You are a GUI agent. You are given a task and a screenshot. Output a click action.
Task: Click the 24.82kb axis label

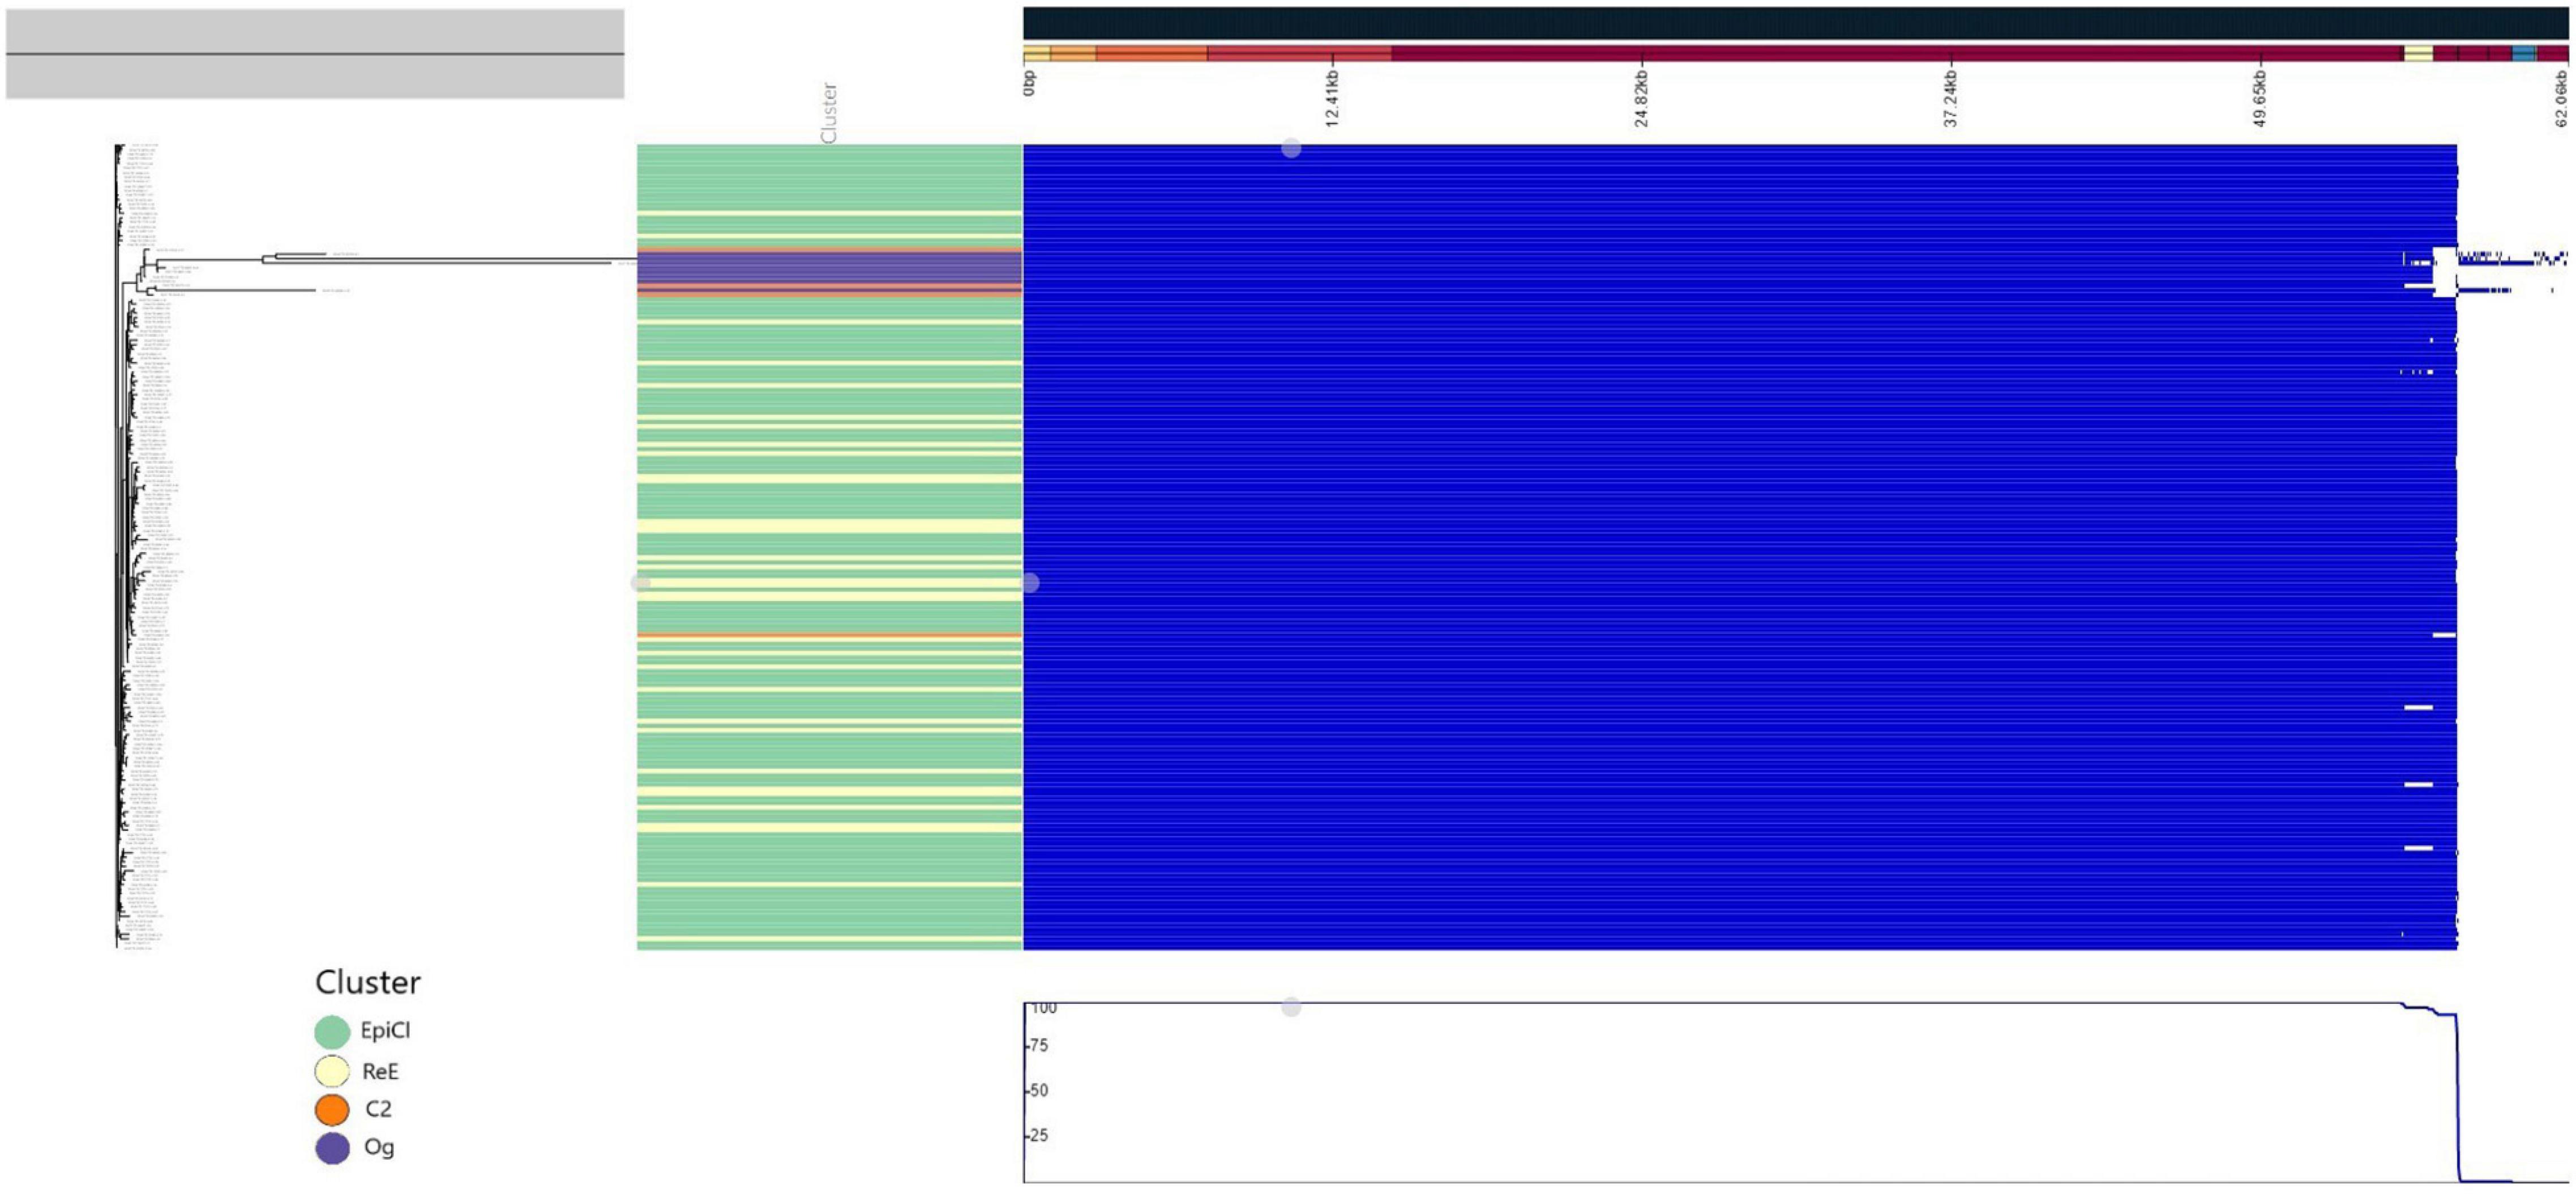point(1642,99)
